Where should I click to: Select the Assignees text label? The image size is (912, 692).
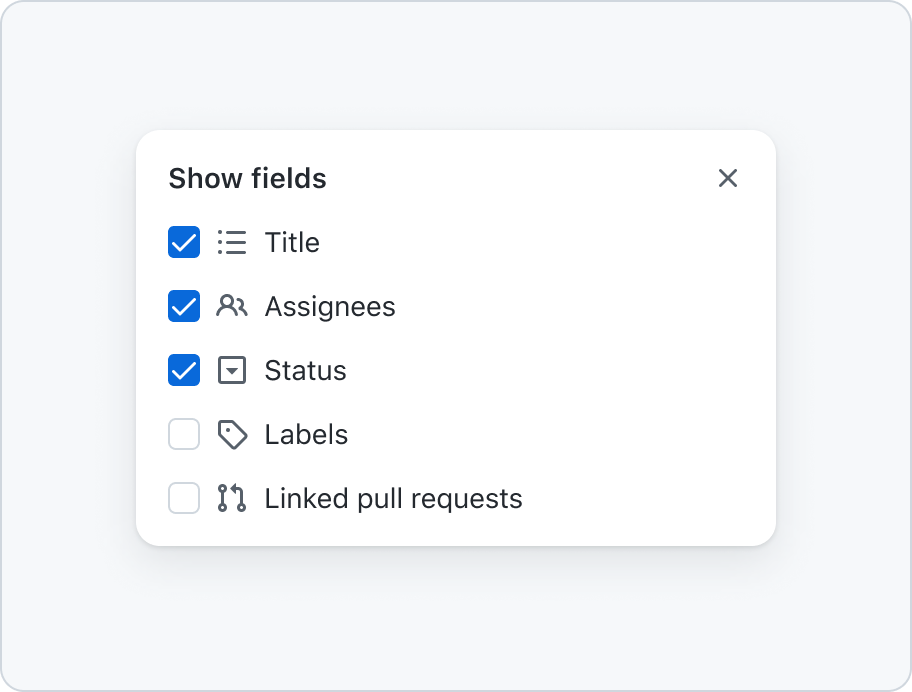[x=330, y=307]
